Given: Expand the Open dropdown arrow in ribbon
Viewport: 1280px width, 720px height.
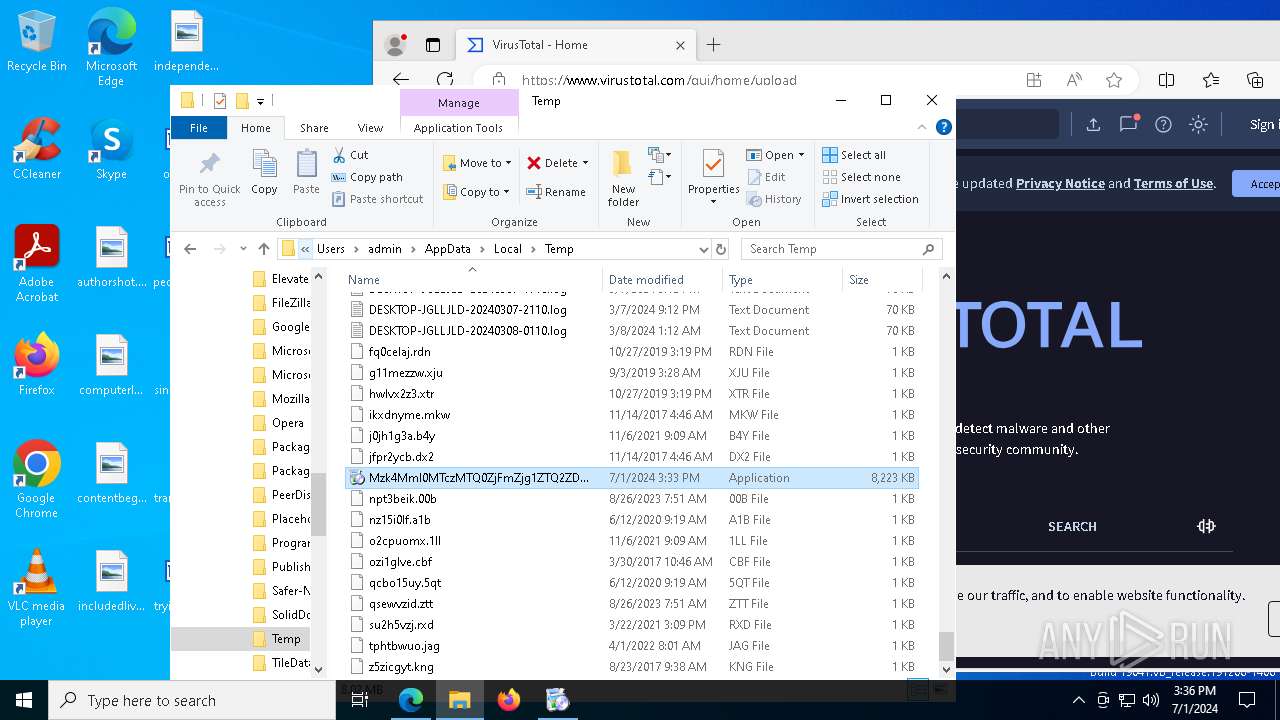Looking at the screenshot, I should click(x=802, y=155).
